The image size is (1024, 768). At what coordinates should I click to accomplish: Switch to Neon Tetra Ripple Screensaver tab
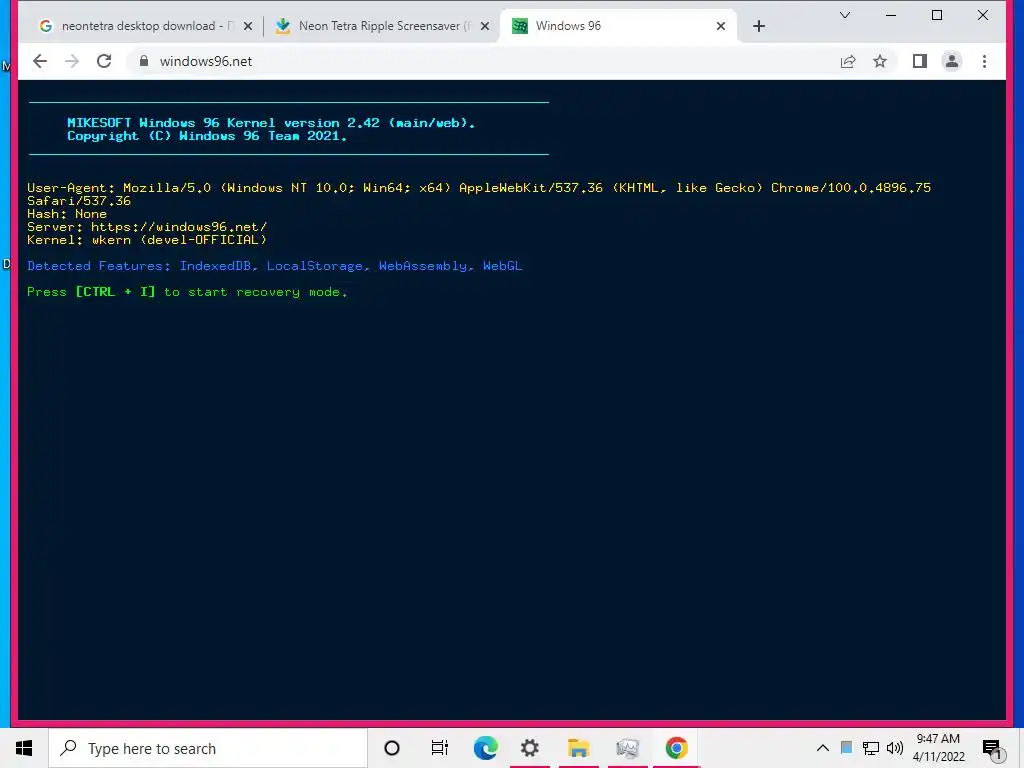point(382,26)
